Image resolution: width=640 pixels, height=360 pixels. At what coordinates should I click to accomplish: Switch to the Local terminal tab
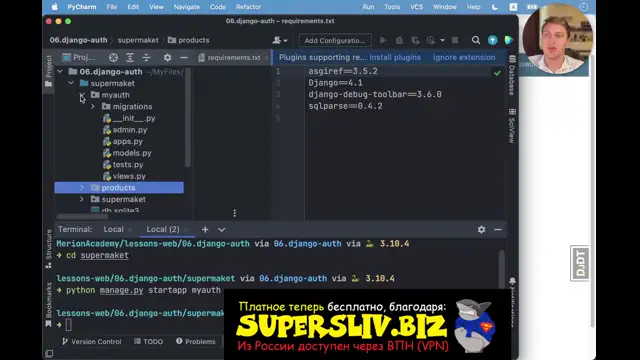point(113,229)
